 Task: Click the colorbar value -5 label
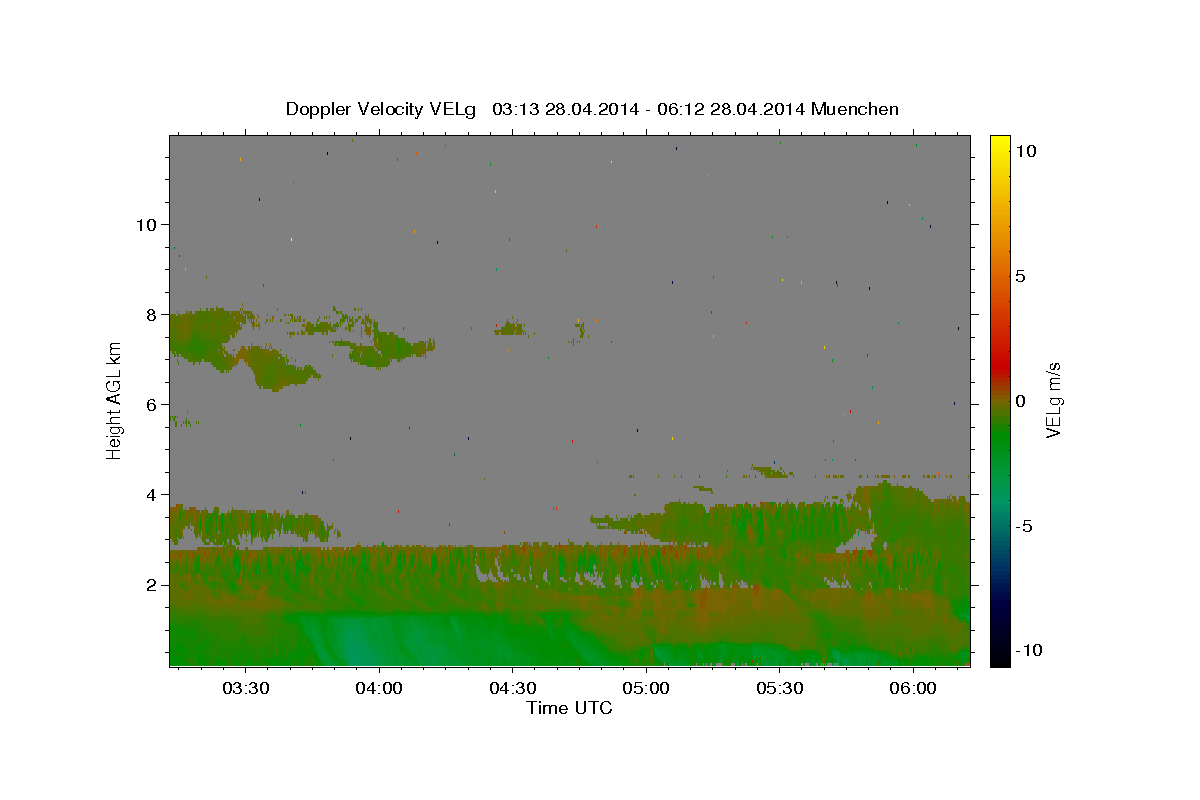(1023, 526)
